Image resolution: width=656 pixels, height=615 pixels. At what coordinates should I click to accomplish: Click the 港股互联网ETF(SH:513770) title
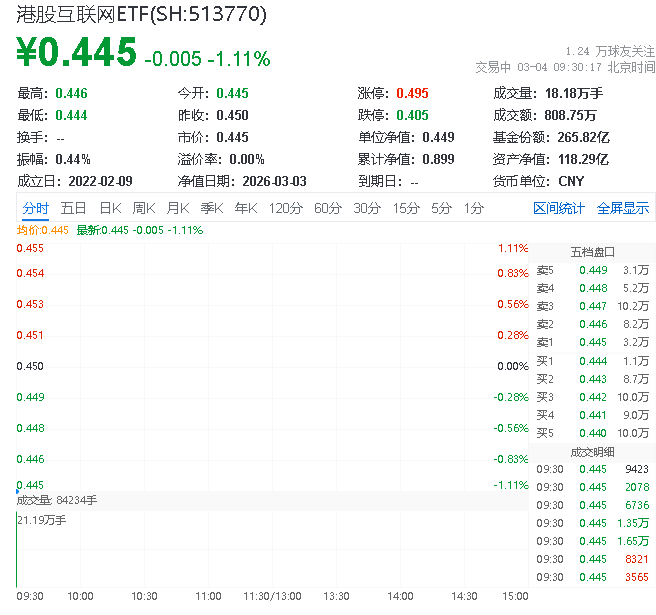[141, 14]
